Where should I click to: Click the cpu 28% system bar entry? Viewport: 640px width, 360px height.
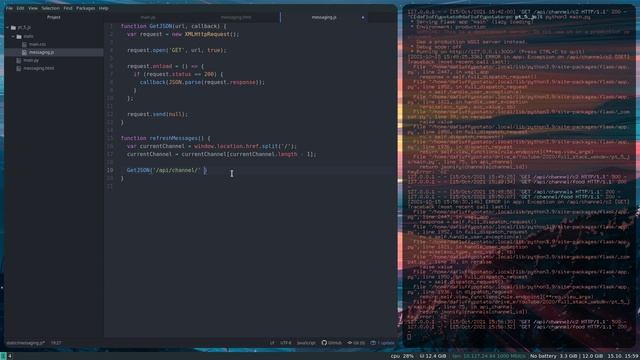coord(402,356)
